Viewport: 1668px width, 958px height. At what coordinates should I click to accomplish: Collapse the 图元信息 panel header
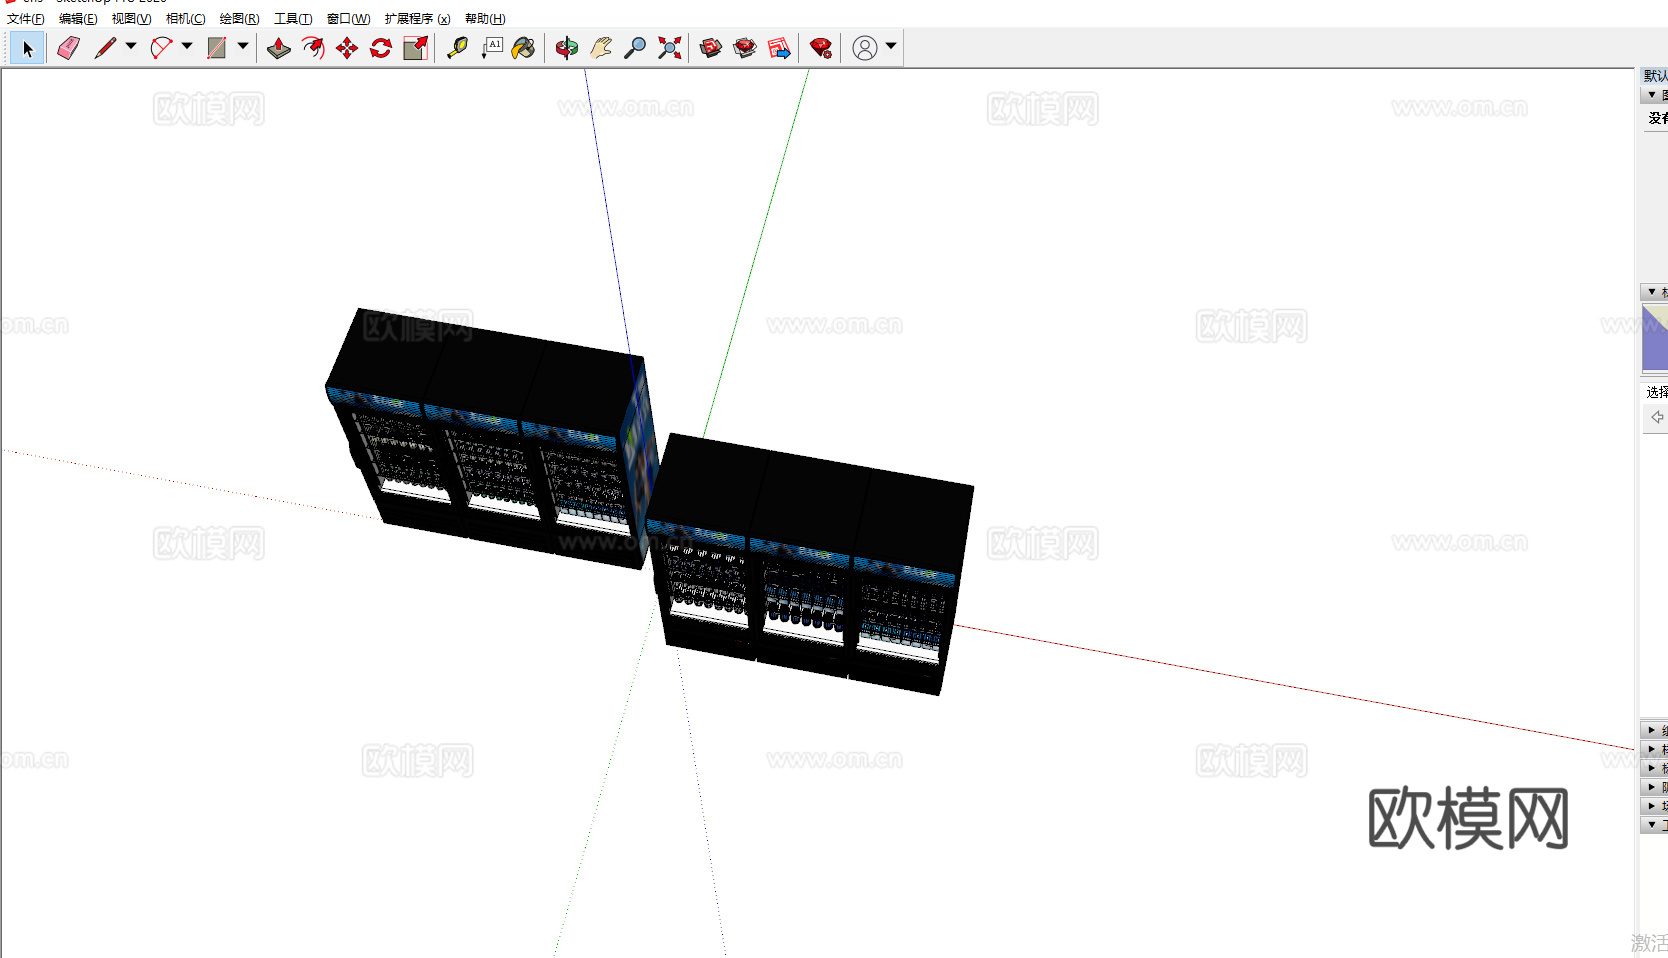(1655, 95)
